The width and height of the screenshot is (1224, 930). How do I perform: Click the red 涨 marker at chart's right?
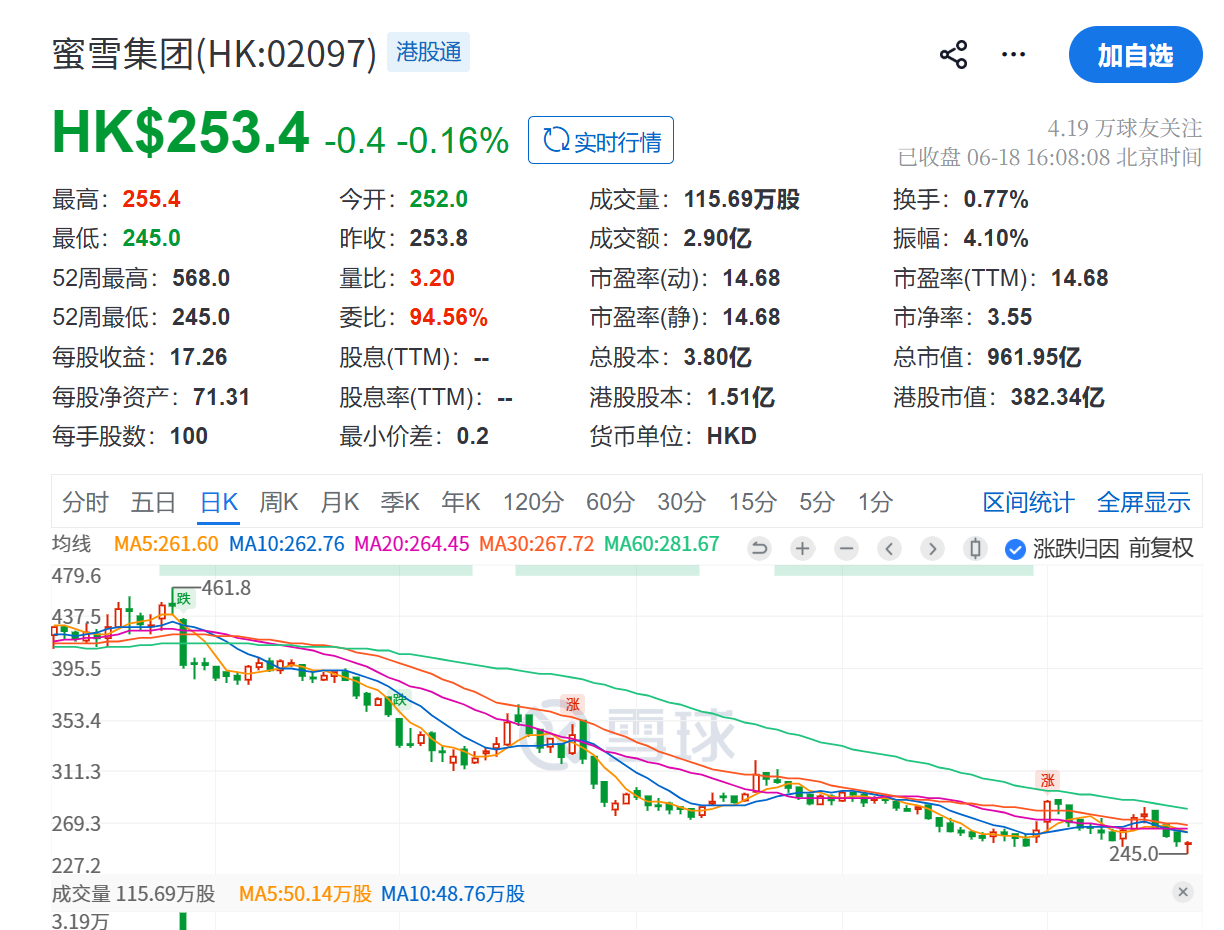pos(1047,781)
